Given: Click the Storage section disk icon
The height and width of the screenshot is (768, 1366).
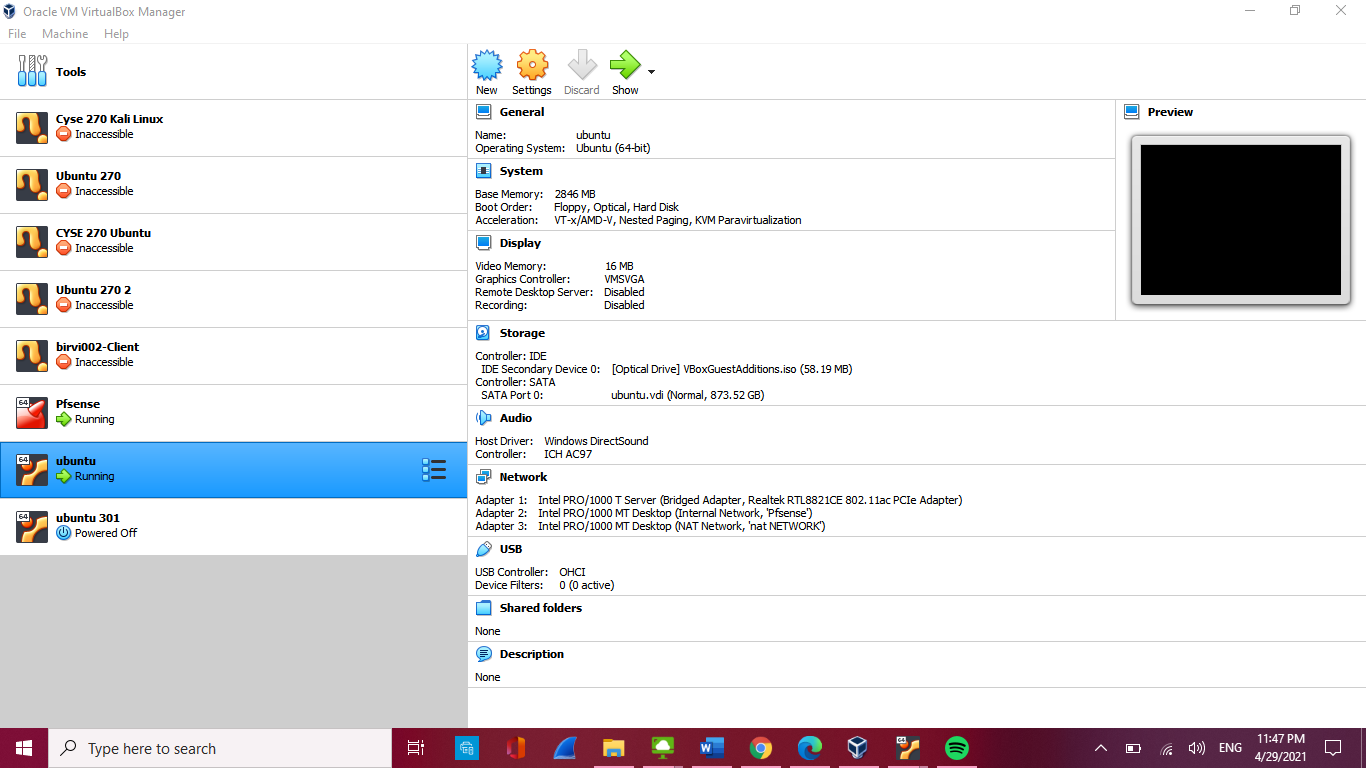Looking at the screenshot, I should [484, 333].
